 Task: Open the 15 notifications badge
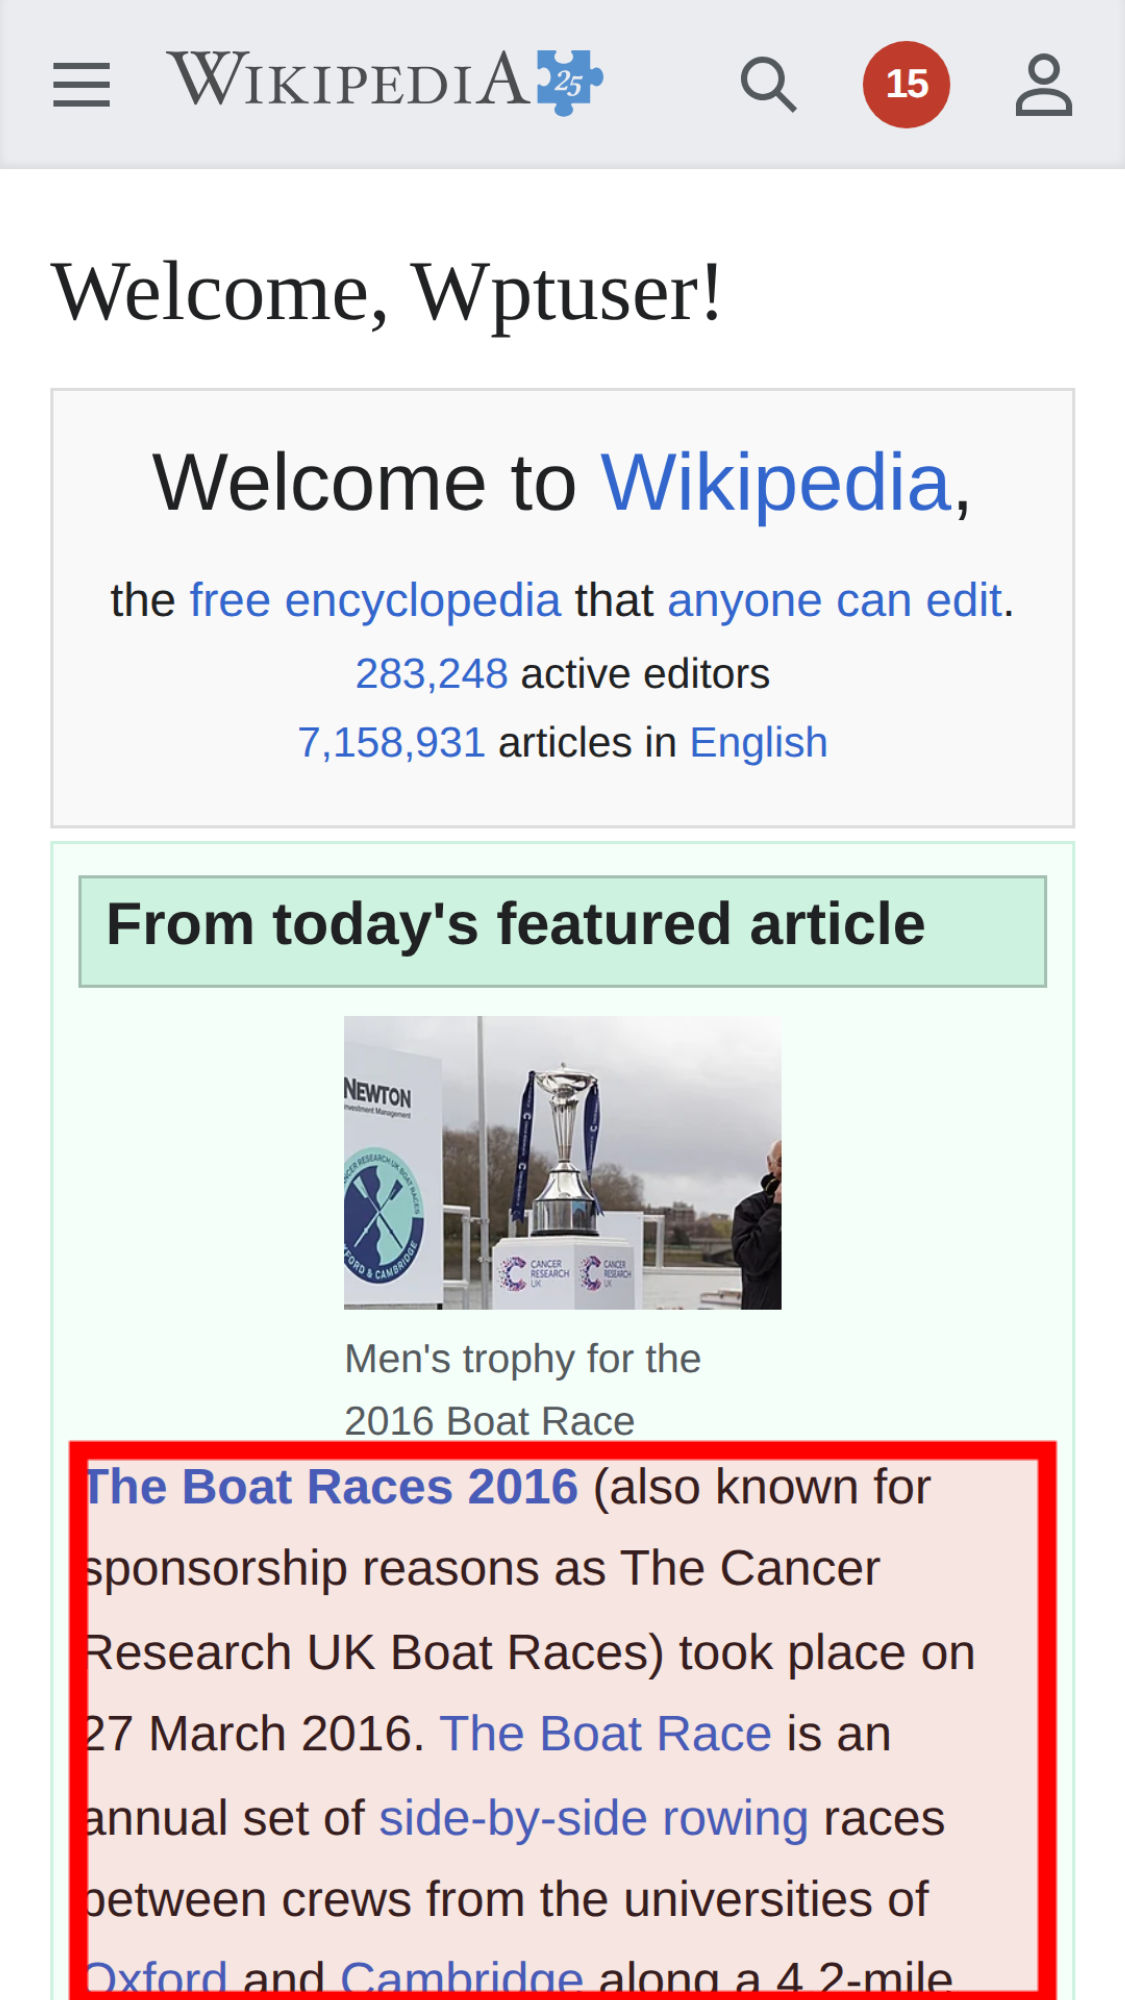click(906, 84)
